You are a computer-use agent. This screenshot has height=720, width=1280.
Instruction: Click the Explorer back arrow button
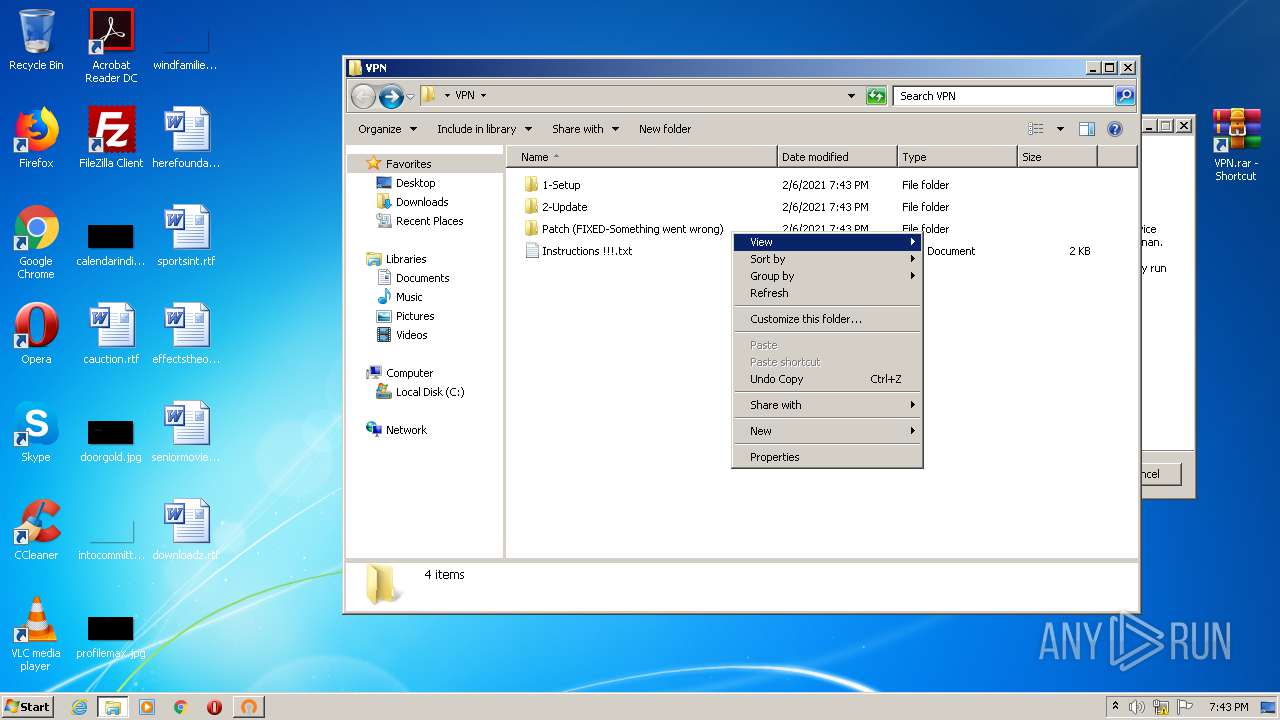(363, 96)
